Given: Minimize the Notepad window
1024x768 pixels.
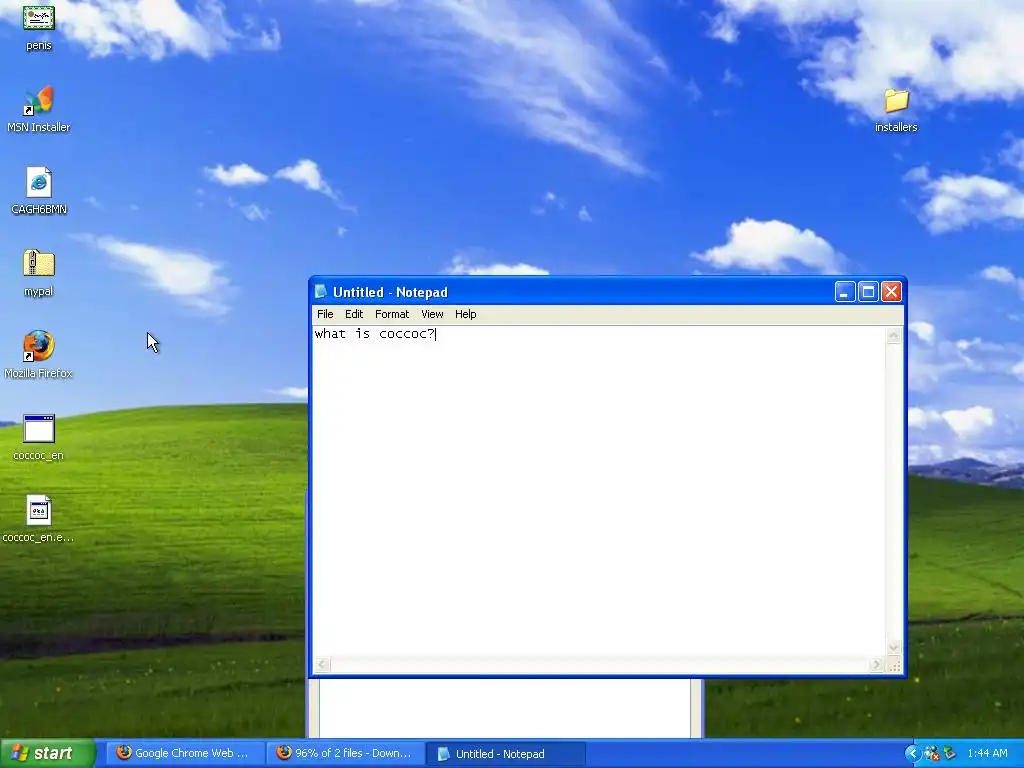Looking at the screenshot, I should pyautogui.click(x=844, y=291).
